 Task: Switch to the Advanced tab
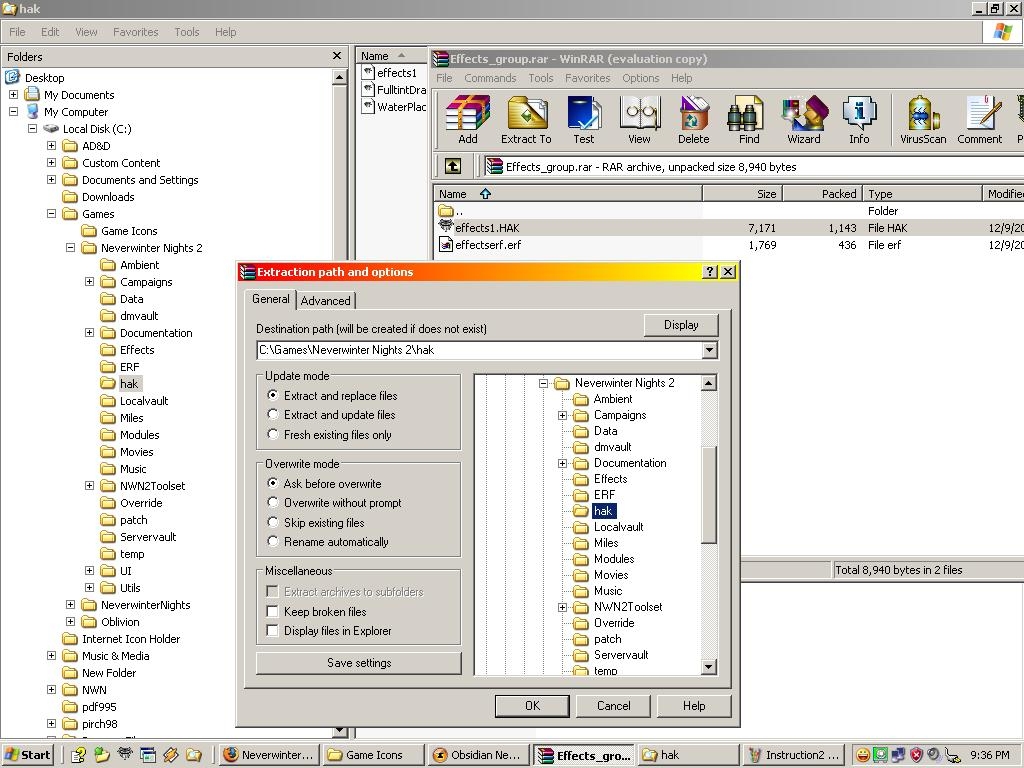click(x=326, y=300)
